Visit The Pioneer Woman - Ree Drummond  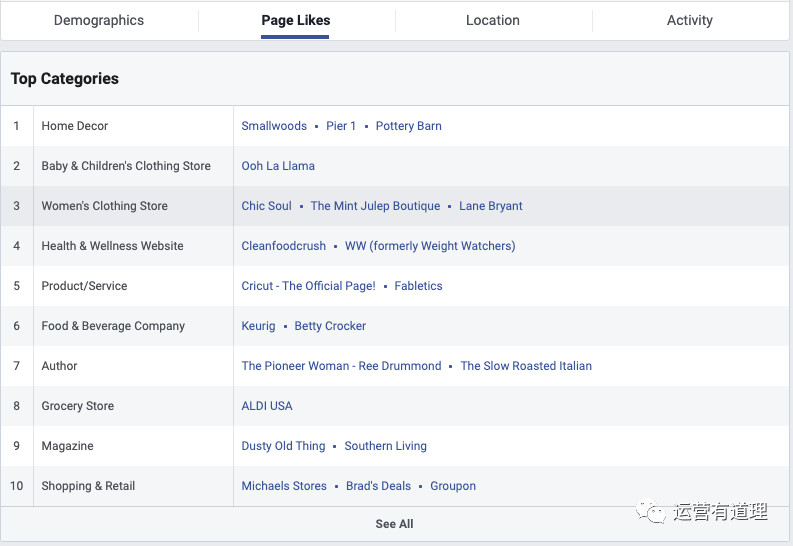pyautogui.click(x=341, y=366)
